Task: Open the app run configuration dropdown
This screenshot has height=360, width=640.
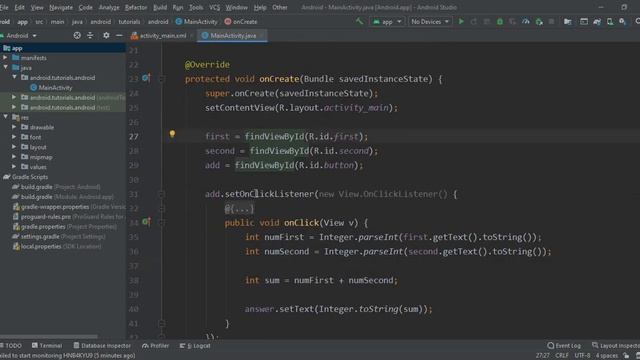Action: pos(387,22)
